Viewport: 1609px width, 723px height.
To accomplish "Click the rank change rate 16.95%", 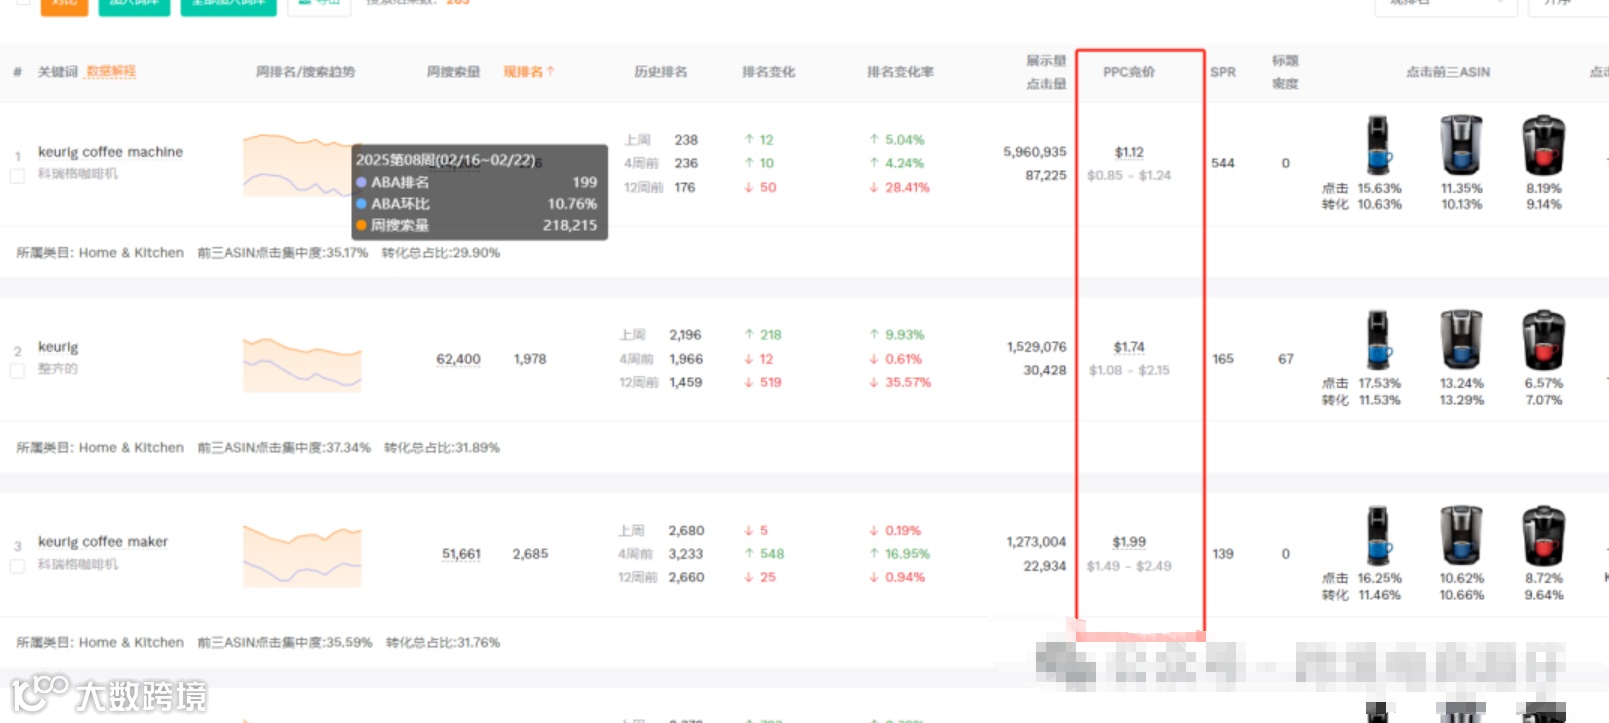I will [x=907, y=554].
